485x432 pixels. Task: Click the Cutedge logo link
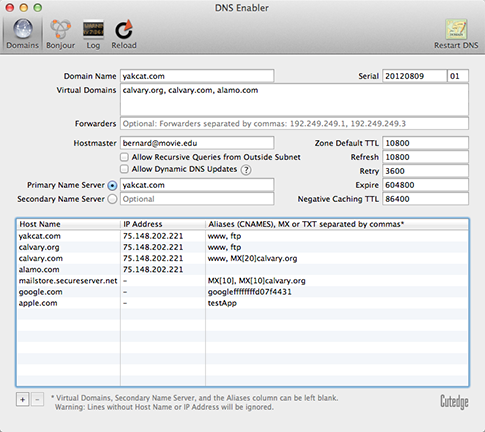[x=454, y=401]
